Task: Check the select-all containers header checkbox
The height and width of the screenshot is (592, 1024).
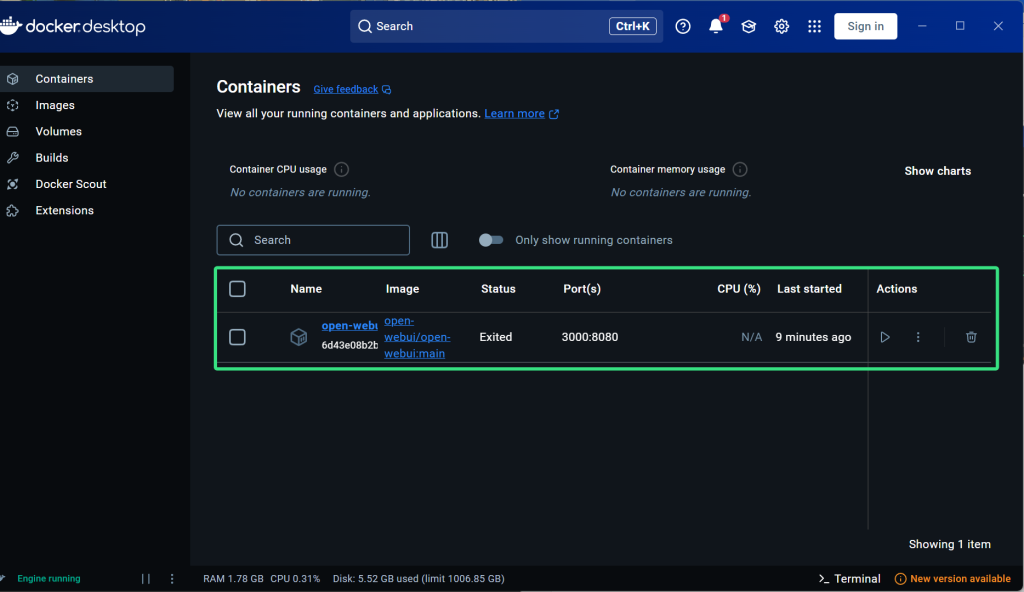Action: (x=237, y=289)
